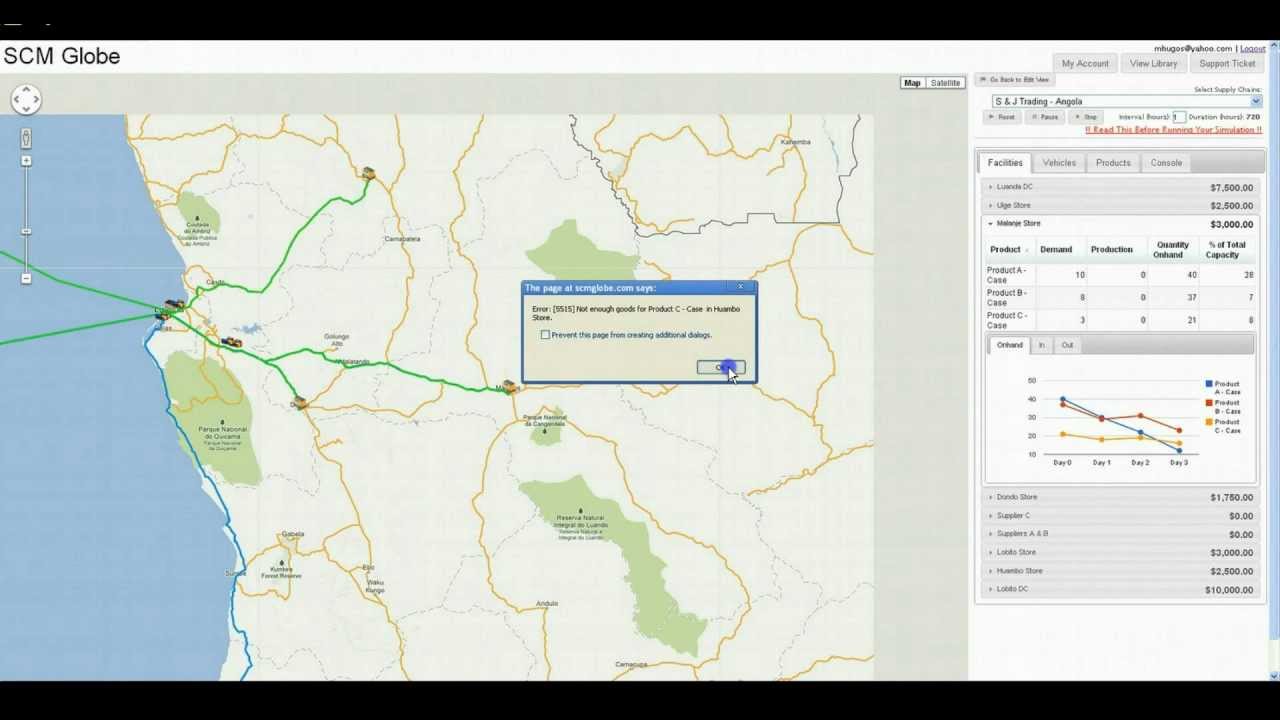
Task: Click the Product C - Case table row
Action: tap(1120, 320)
